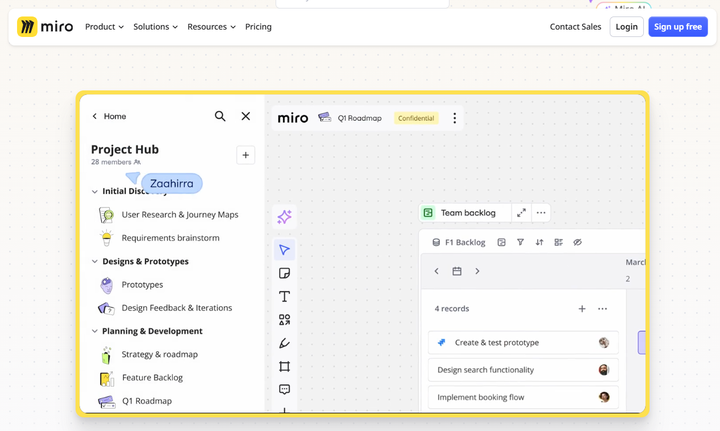Select the Pen drawing tool

point(284,343)
